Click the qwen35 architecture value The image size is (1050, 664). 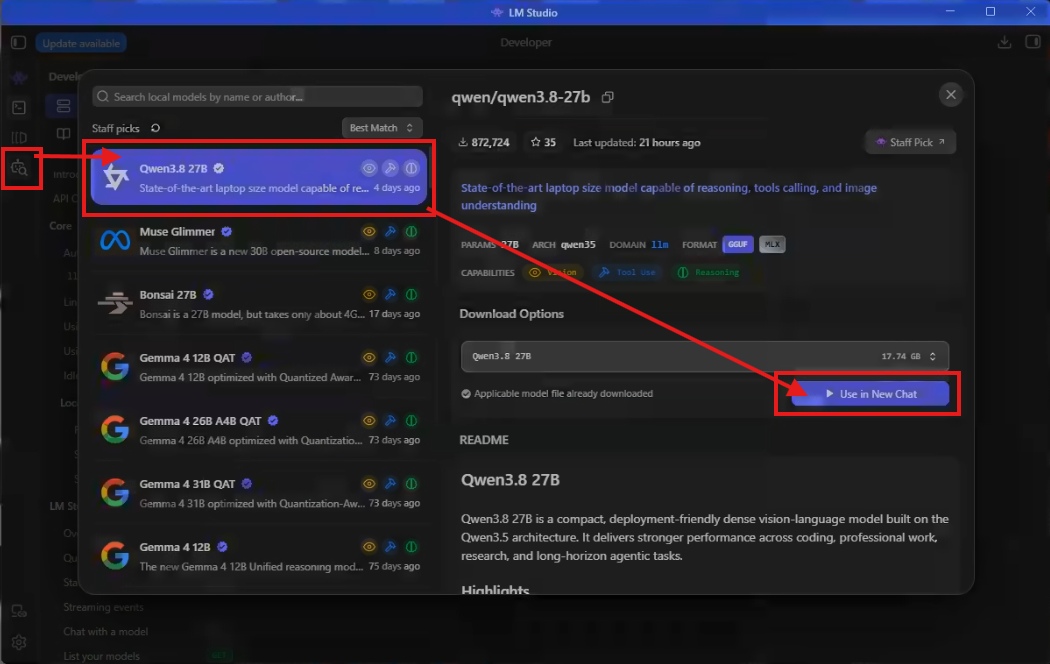(578, 244)
